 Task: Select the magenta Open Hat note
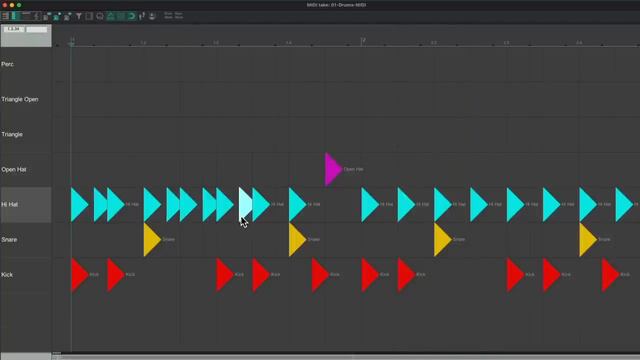[332, 169]
